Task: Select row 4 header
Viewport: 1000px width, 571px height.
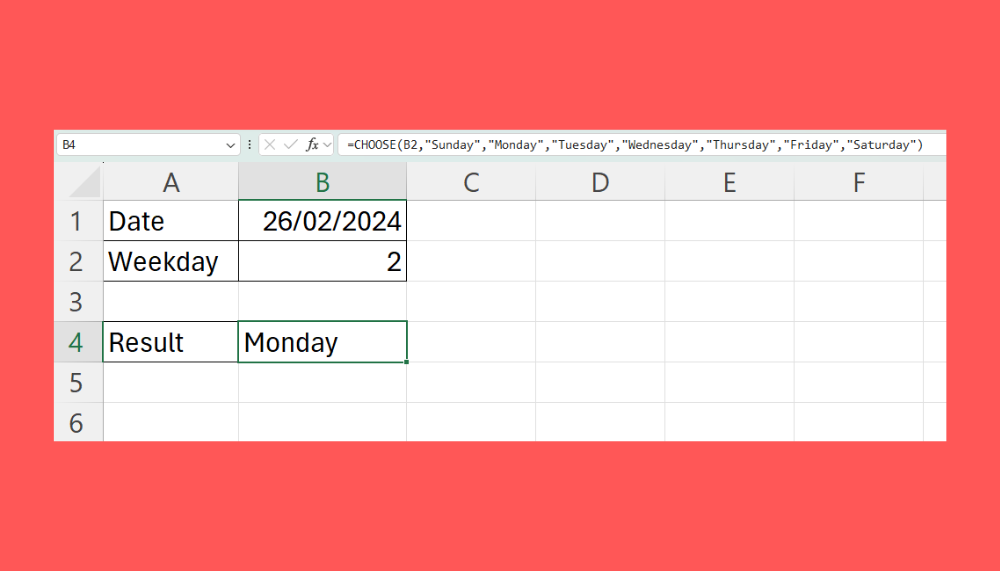Action: pos(78,342)
